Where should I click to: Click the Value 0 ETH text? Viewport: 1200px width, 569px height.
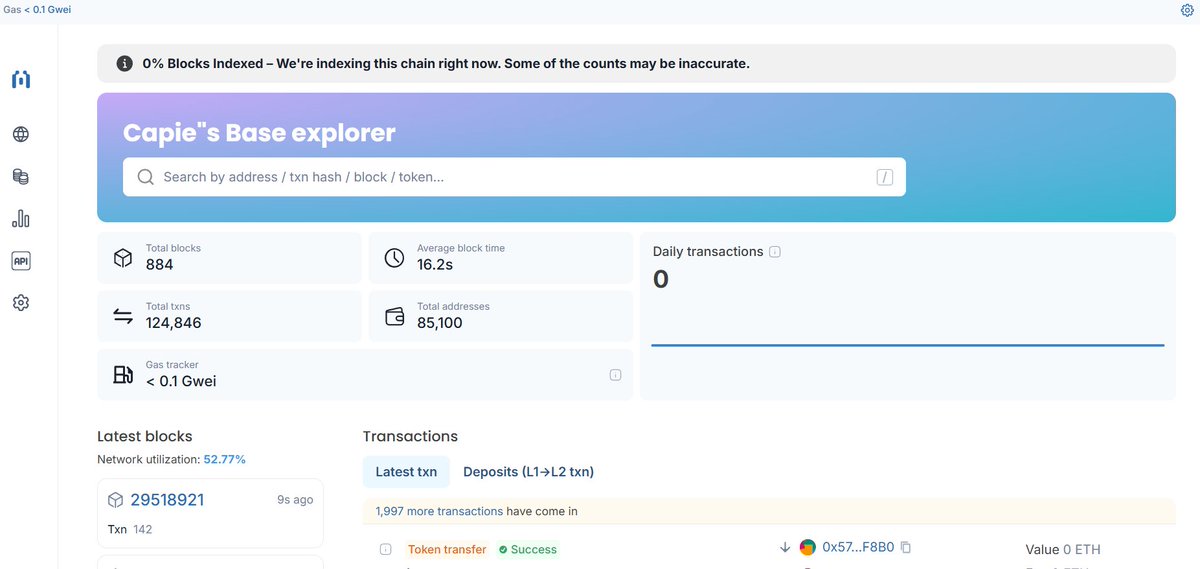click(1063, 549)
